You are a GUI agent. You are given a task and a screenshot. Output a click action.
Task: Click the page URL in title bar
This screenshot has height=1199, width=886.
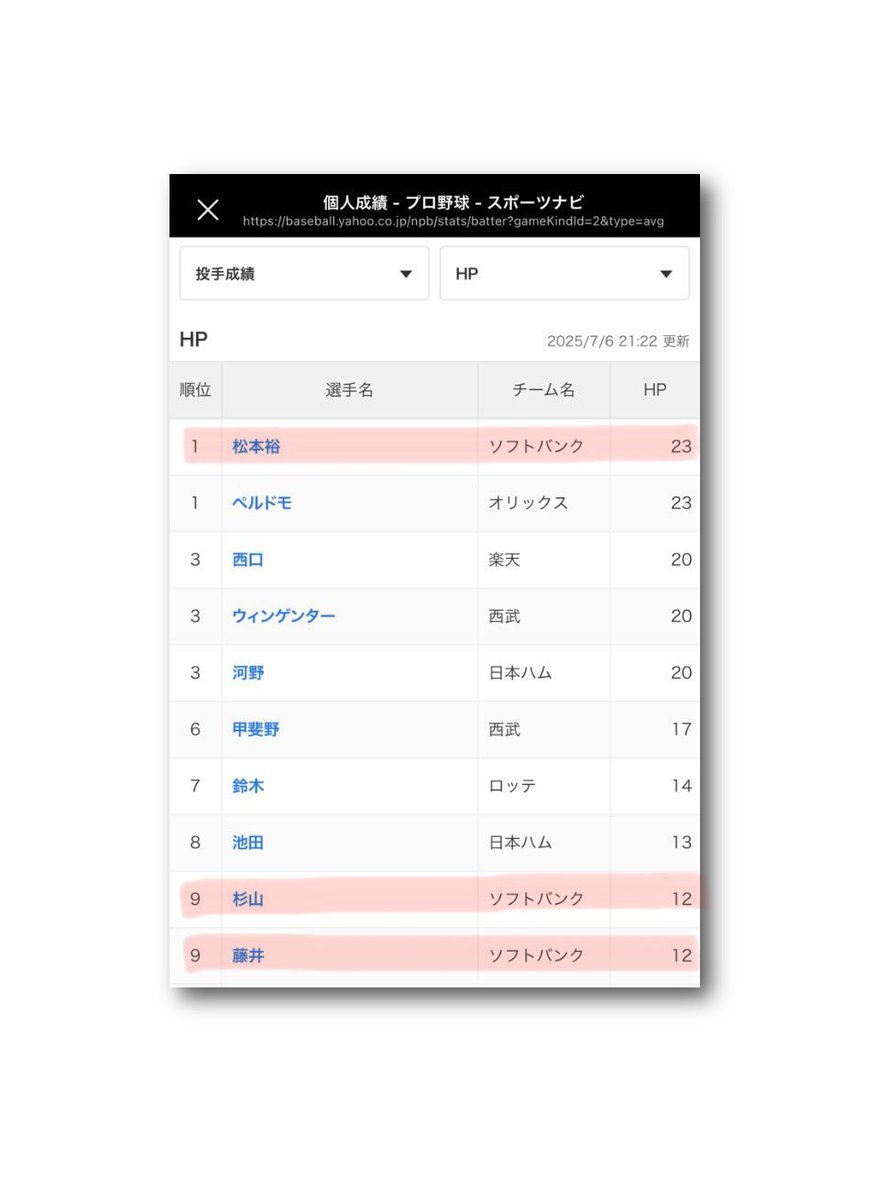click(453, 221)
